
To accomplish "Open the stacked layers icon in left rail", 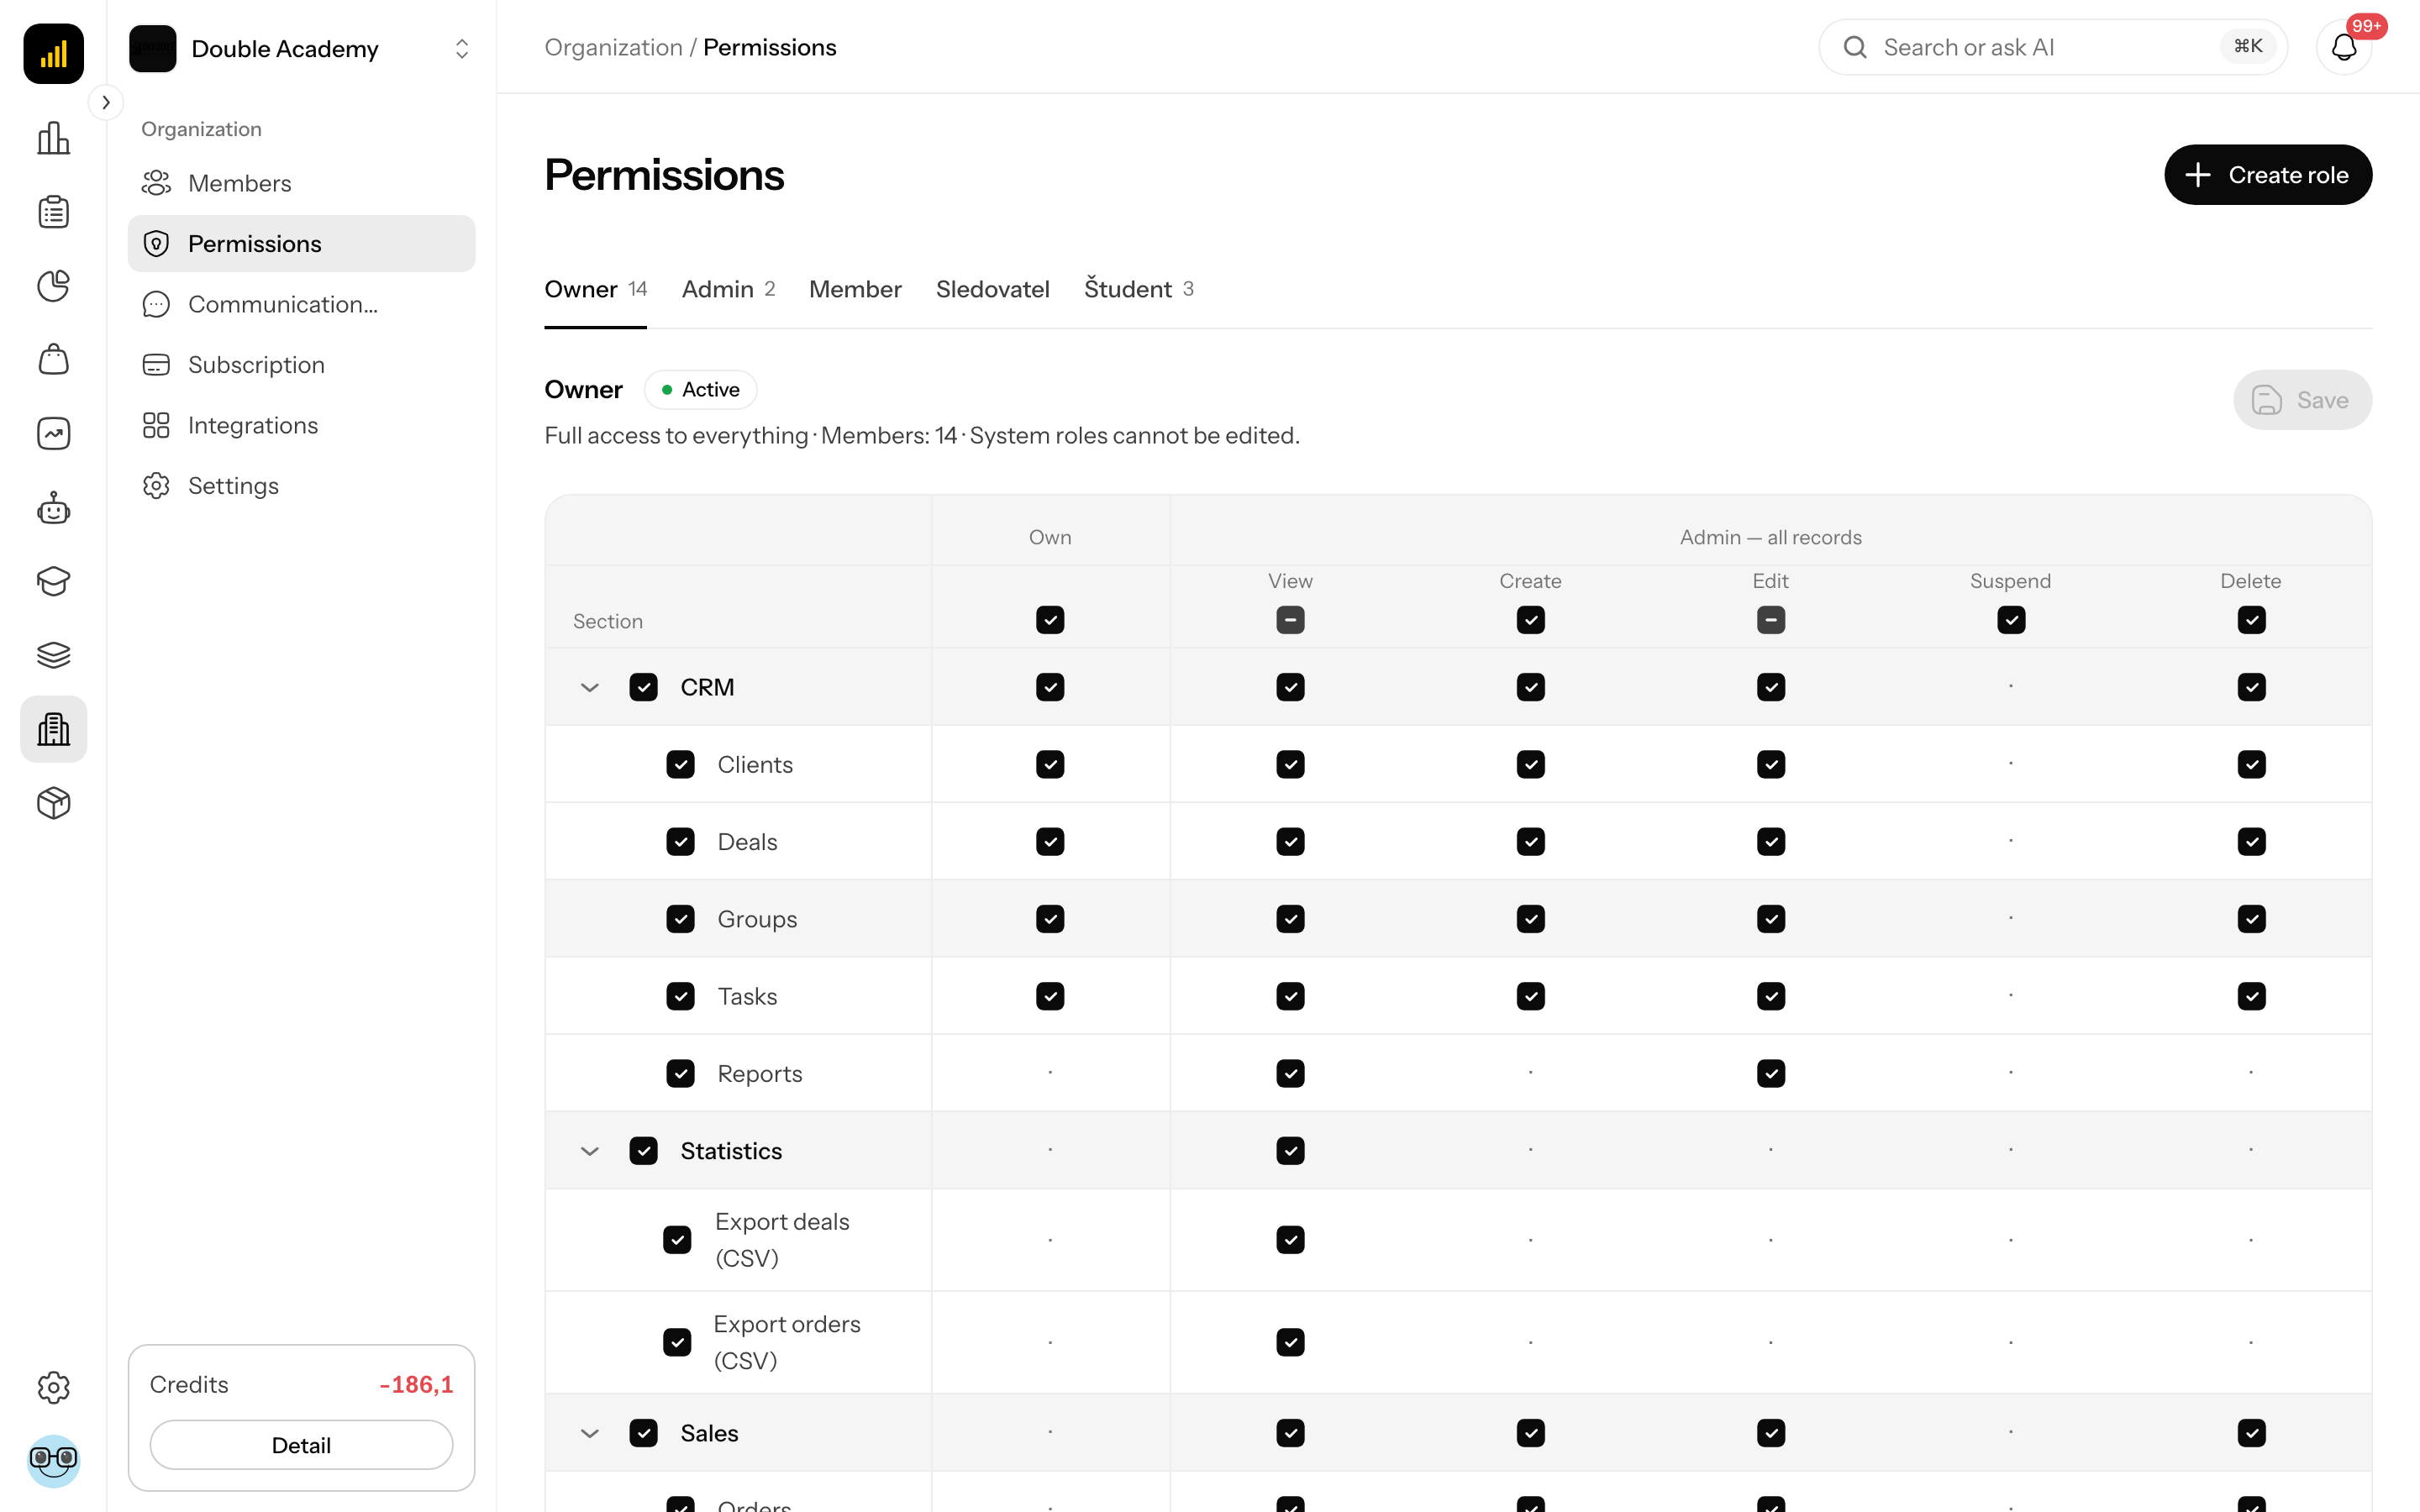I will pyautogui.click(x=53, y=655).
